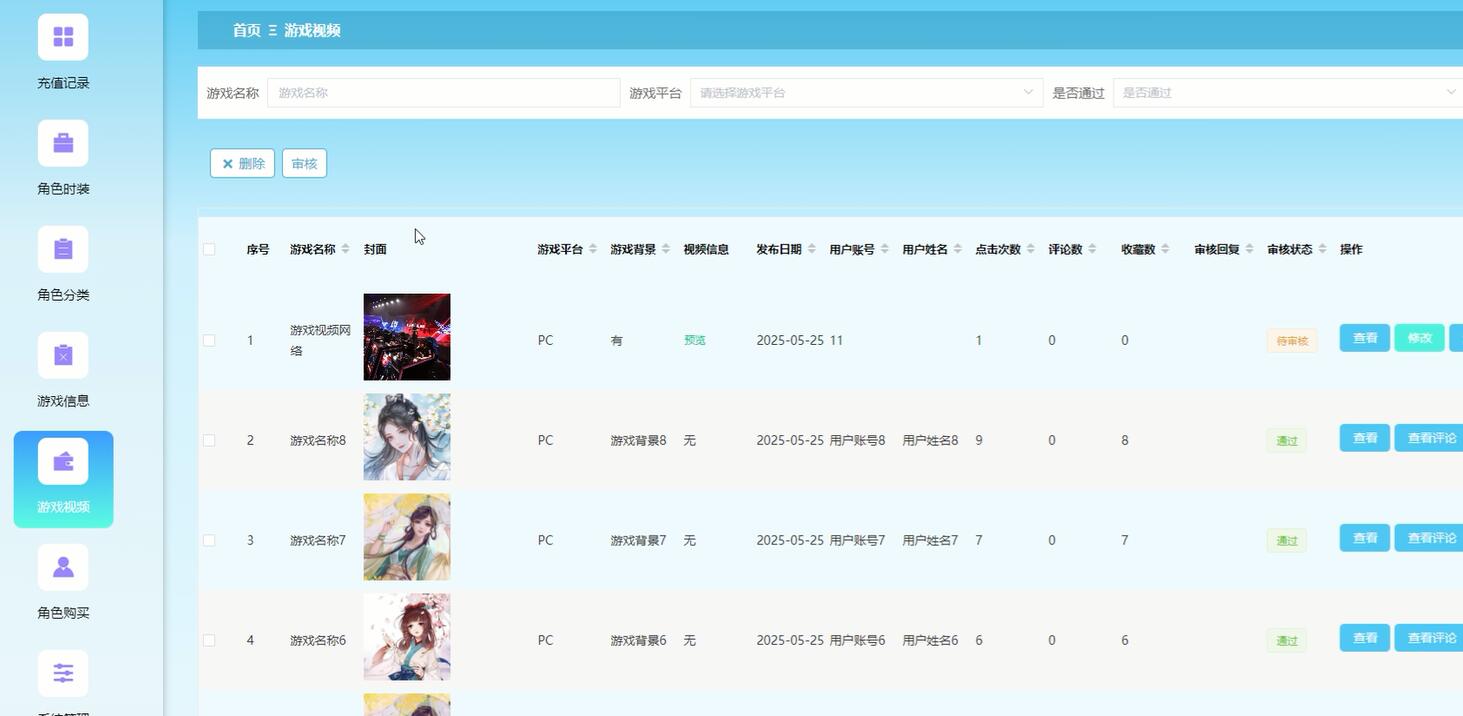Focus the 游戏名称 search input
The image size is (1463, 716).
443,93
